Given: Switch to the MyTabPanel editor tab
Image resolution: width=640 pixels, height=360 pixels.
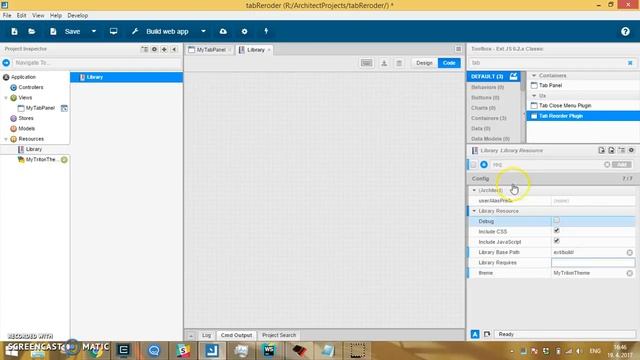Looking at the screenshot, I should coord(211,50).
